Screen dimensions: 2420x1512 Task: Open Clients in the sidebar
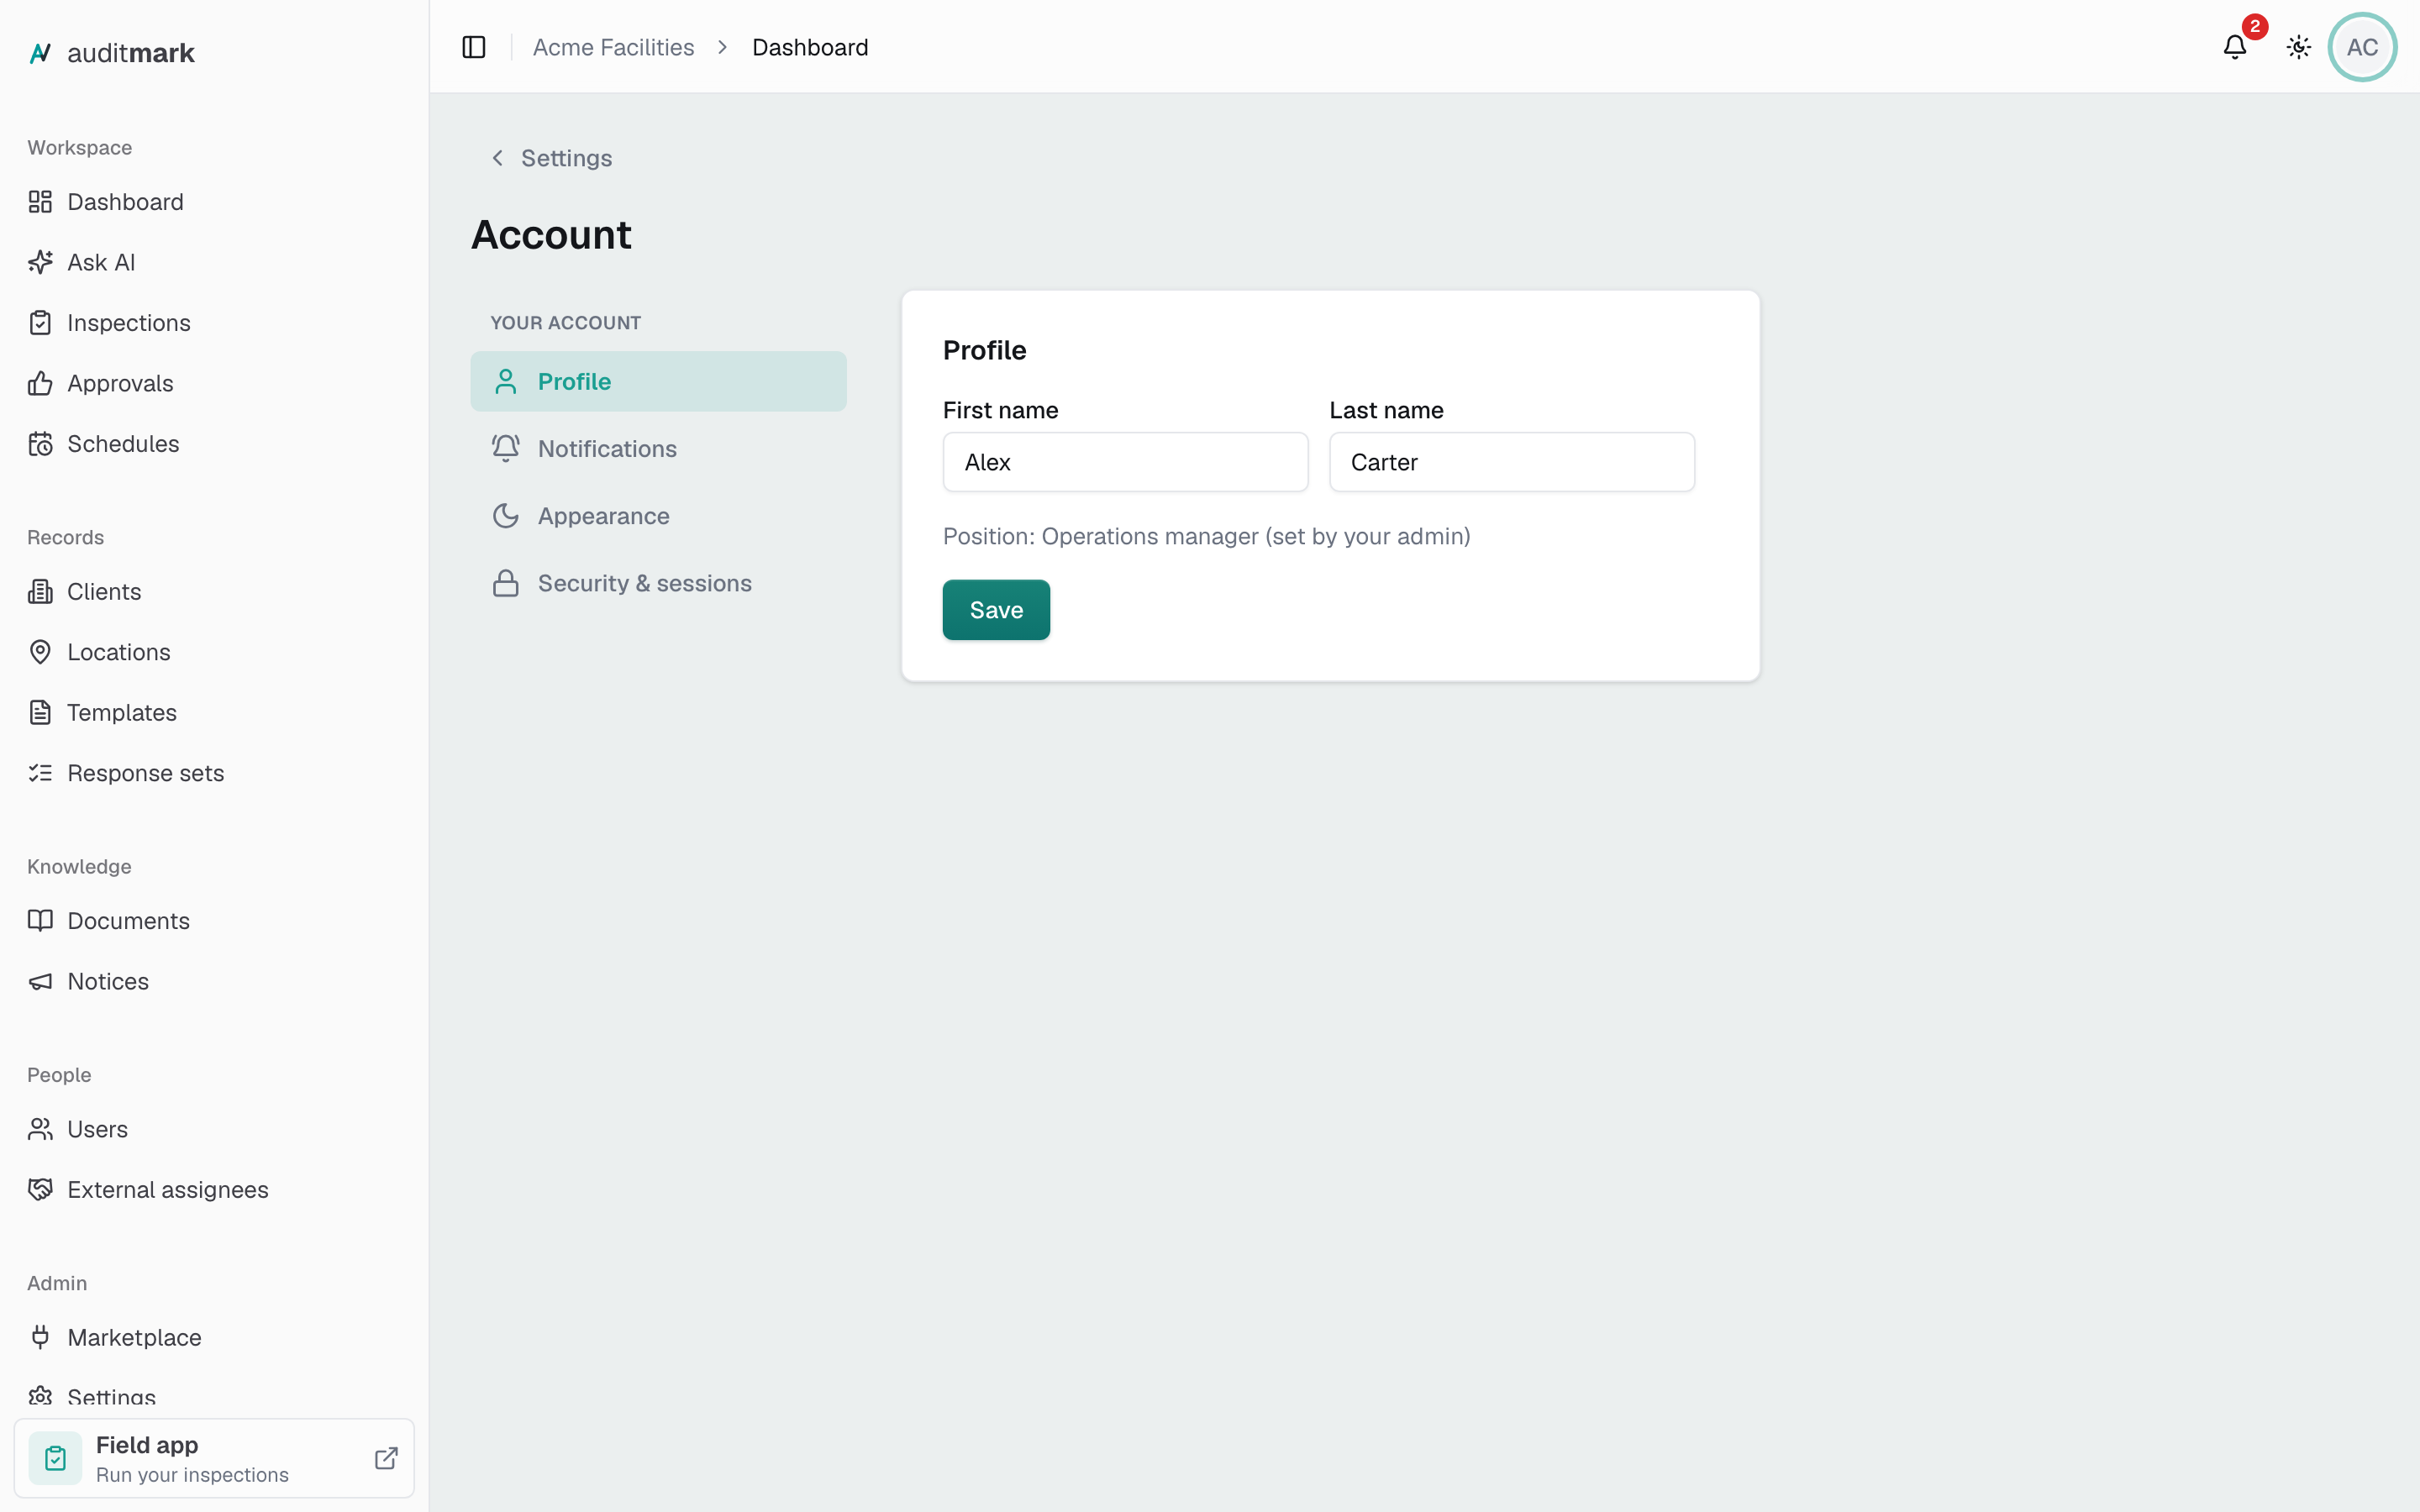coord(214,592)
